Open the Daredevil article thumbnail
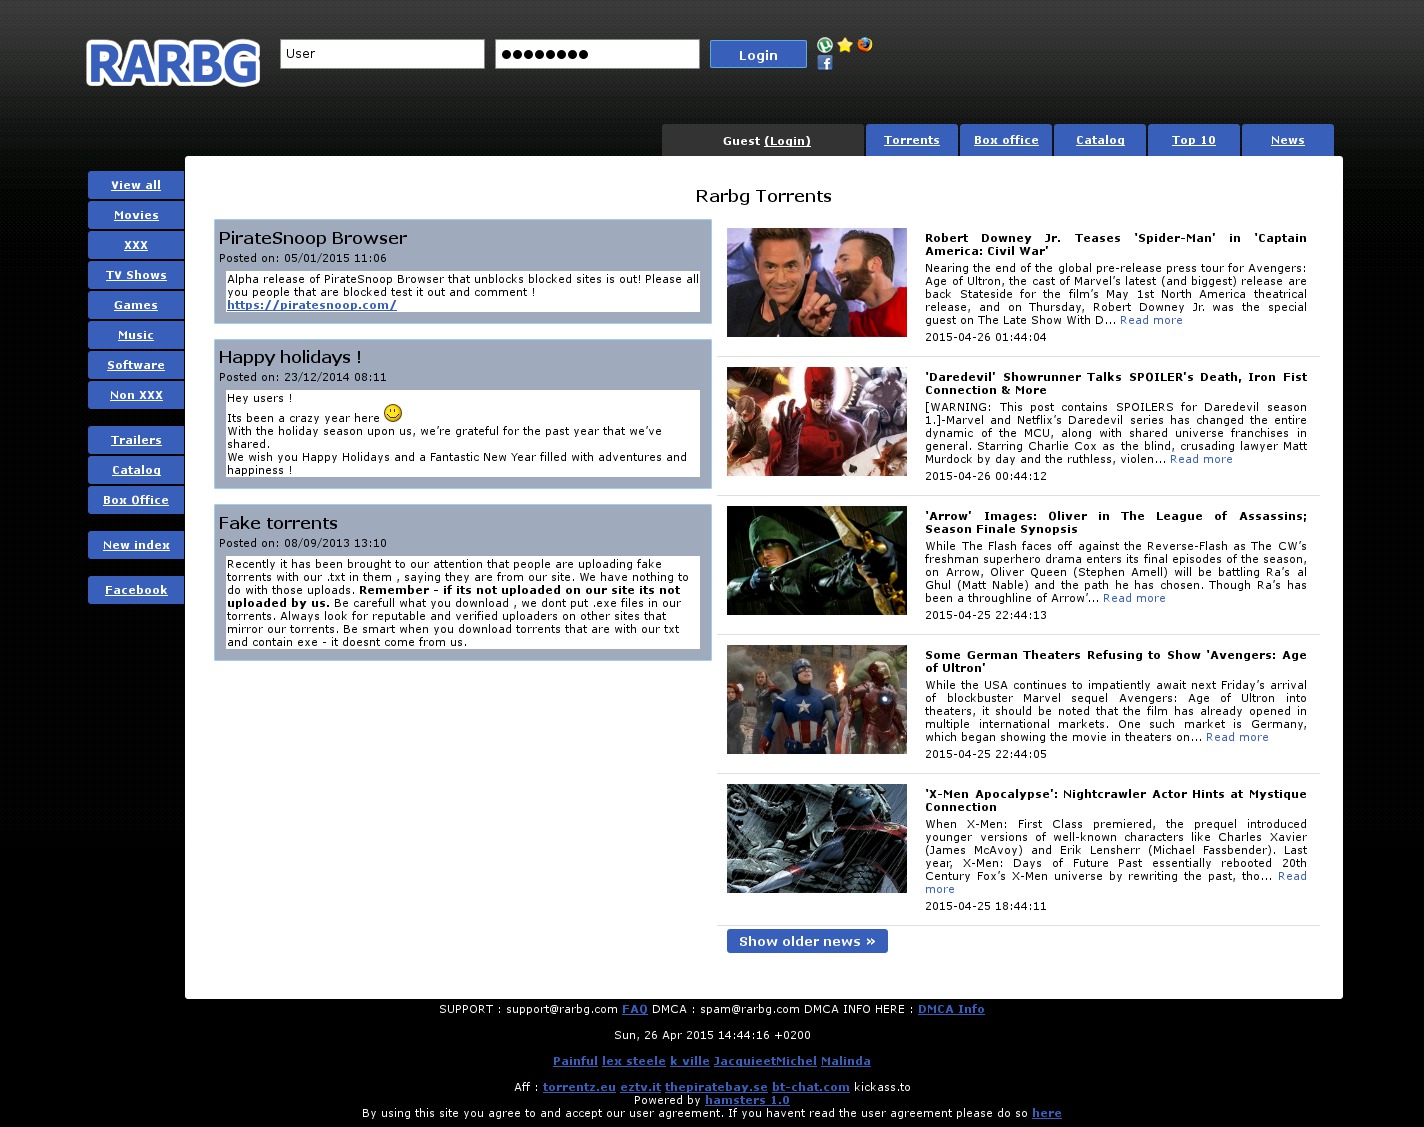 (816, 421)
